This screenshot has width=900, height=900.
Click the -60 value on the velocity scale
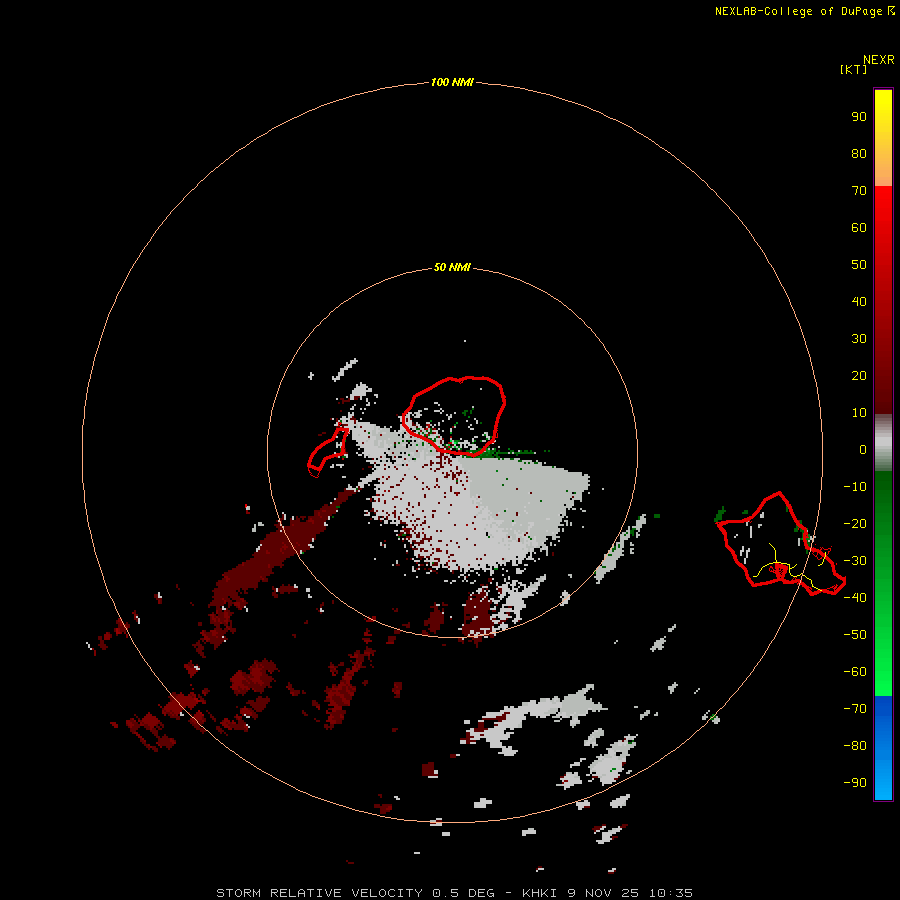point(855,672)
